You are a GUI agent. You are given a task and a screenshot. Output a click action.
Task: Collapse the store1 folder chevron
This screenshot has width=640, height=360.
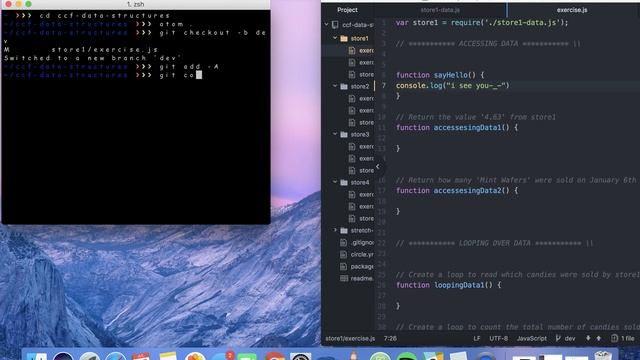(x=335, y=38)
